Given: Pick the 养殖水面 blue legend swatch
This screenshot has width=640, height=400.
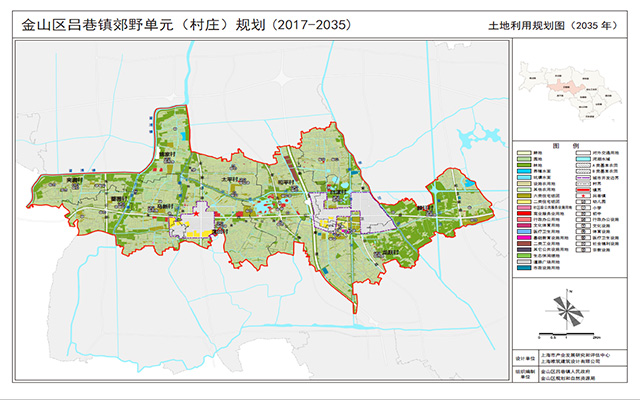Looking at the screenshot, I should (x=524, y=171).
